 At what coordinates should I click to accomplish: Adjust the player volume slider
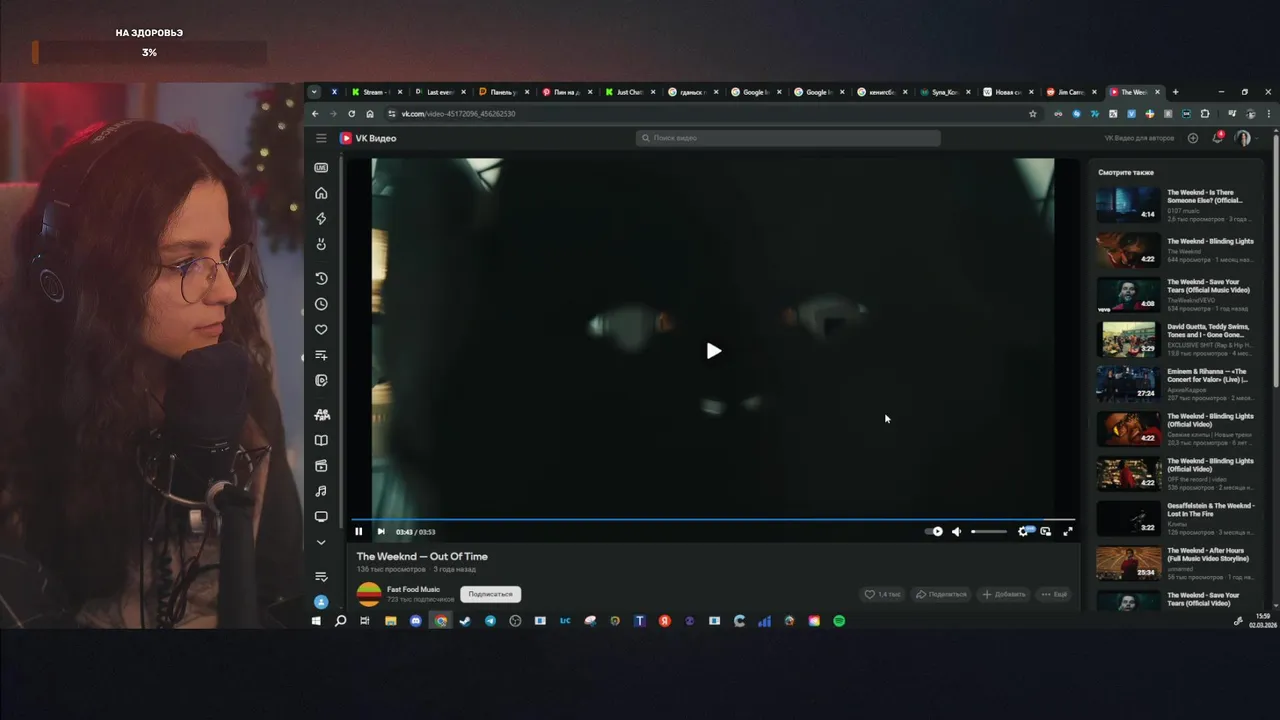point(989,532)
